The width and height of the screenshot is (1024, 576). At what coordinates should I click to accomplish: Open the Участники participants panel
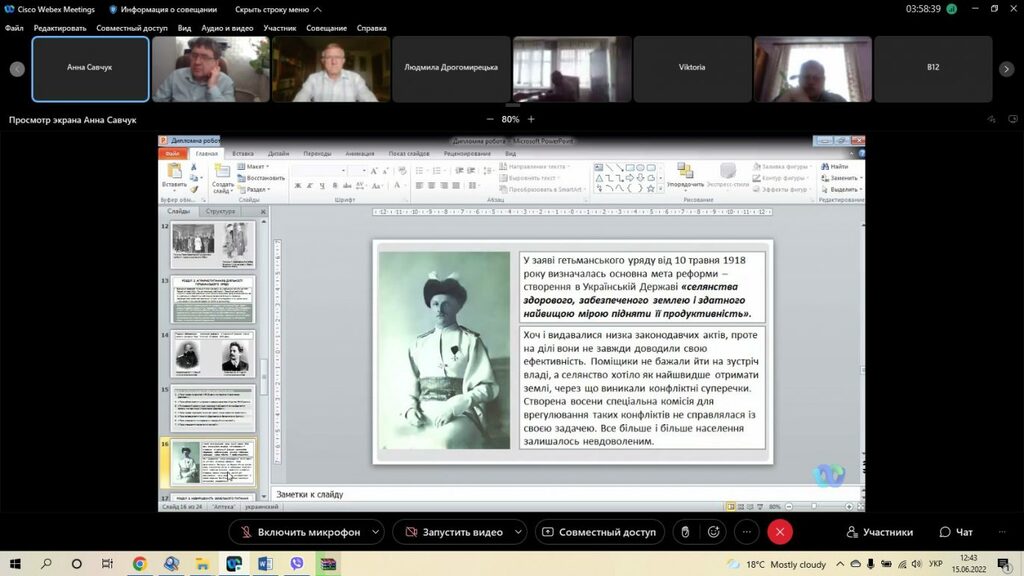click(x=879, y=532)
